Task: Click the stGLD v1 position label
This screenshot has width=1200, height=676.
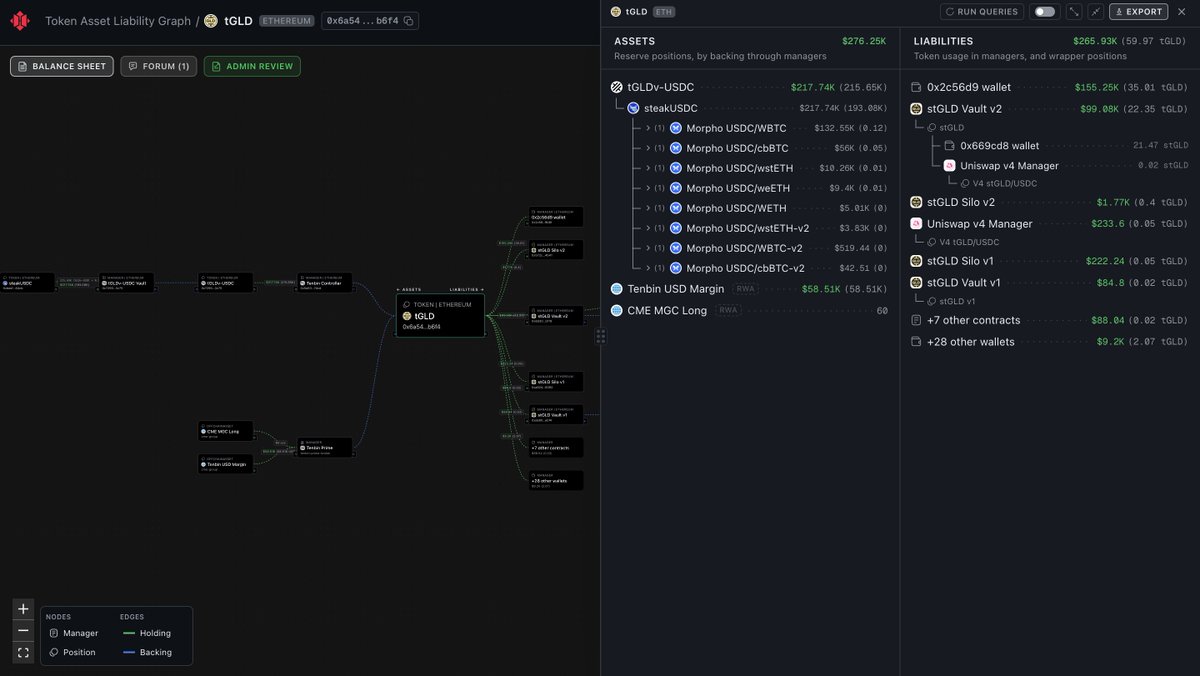Action: coord(957,301)
